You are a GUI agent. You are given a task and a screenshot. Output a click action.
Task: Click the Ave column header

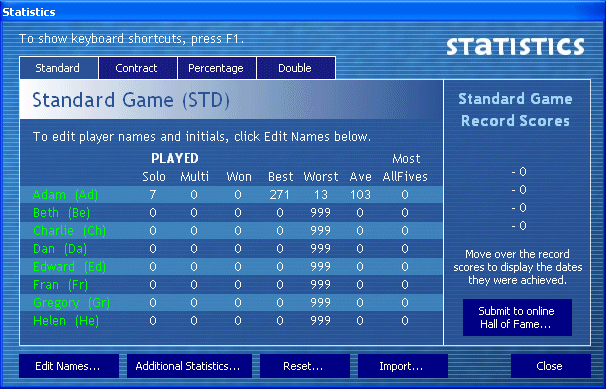tap(361, 177)
